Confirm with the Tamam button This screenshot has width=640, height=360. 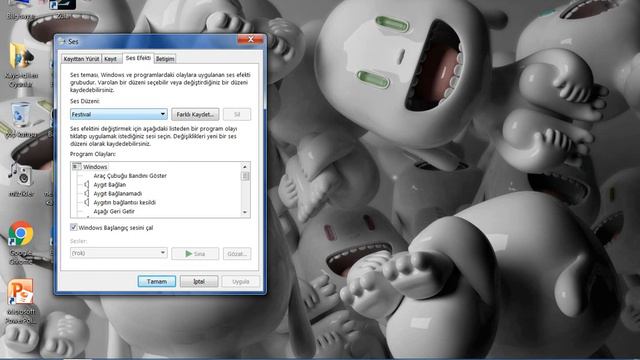point(157,281)
